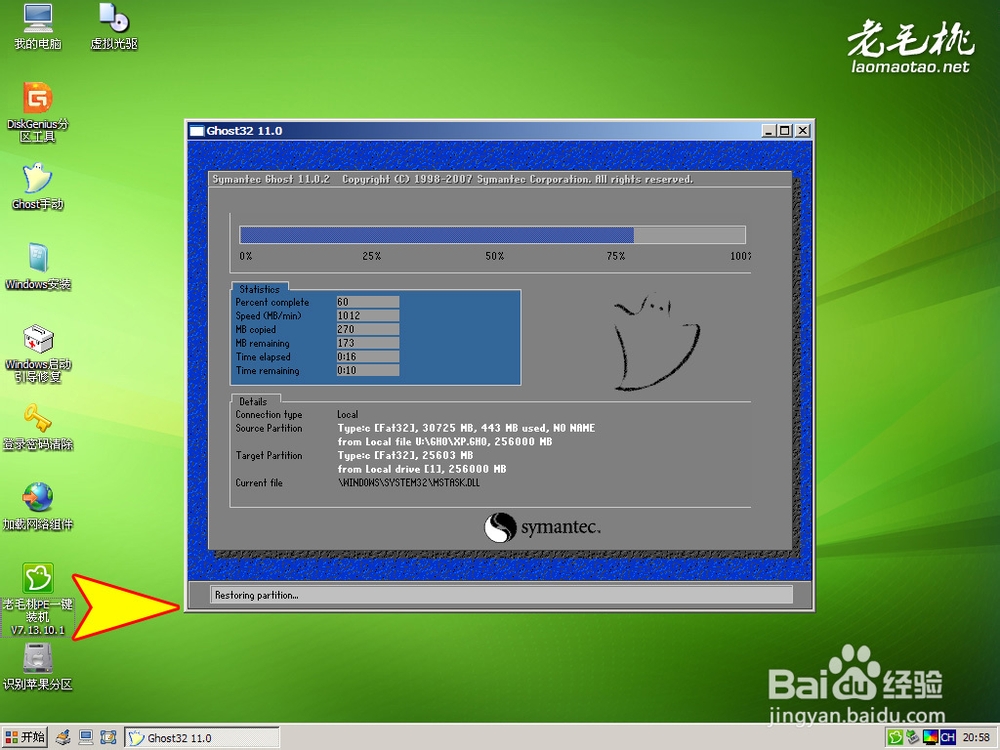Screen dimensions: 1000x750
Task: Click the Ghost32 window title icon
Action: 197,131
